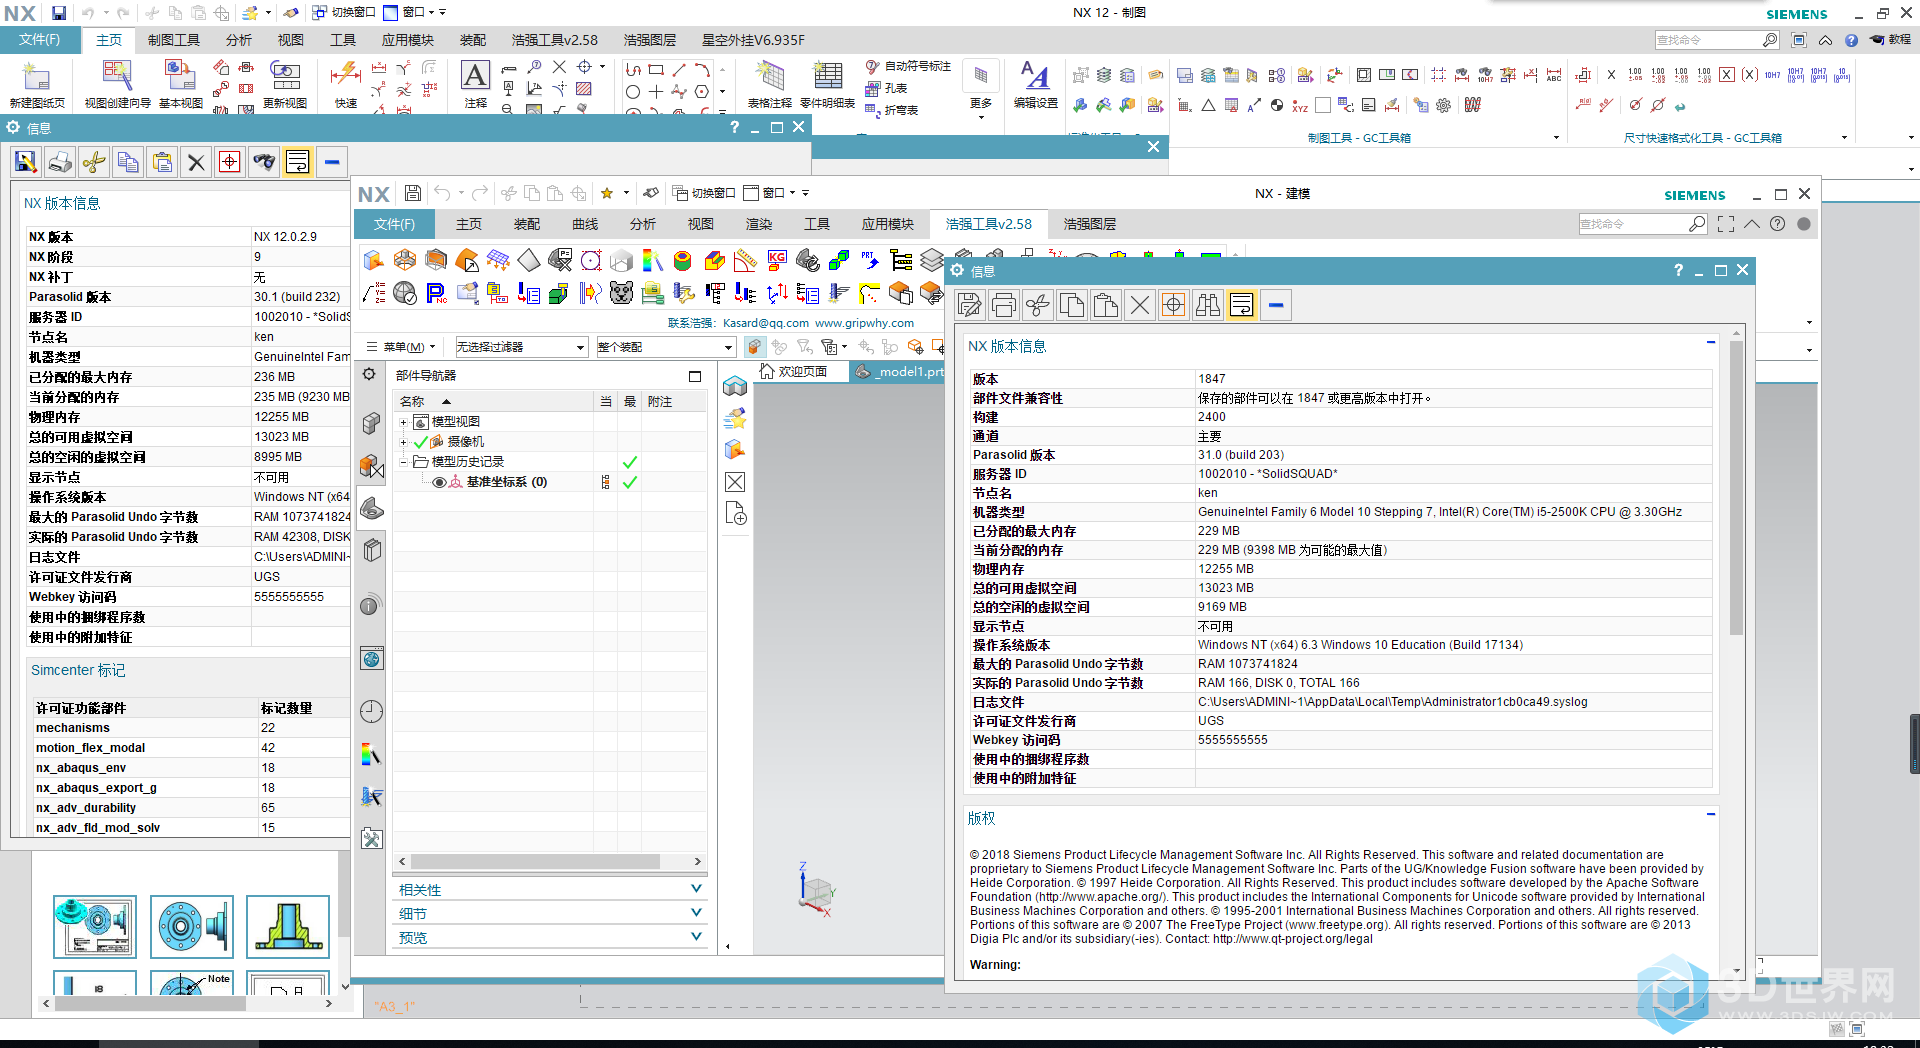Click the save-as icon in the NX 1847 info window
The width and height of the screenshot is (1920, 1048).
[x=969, y=305]
